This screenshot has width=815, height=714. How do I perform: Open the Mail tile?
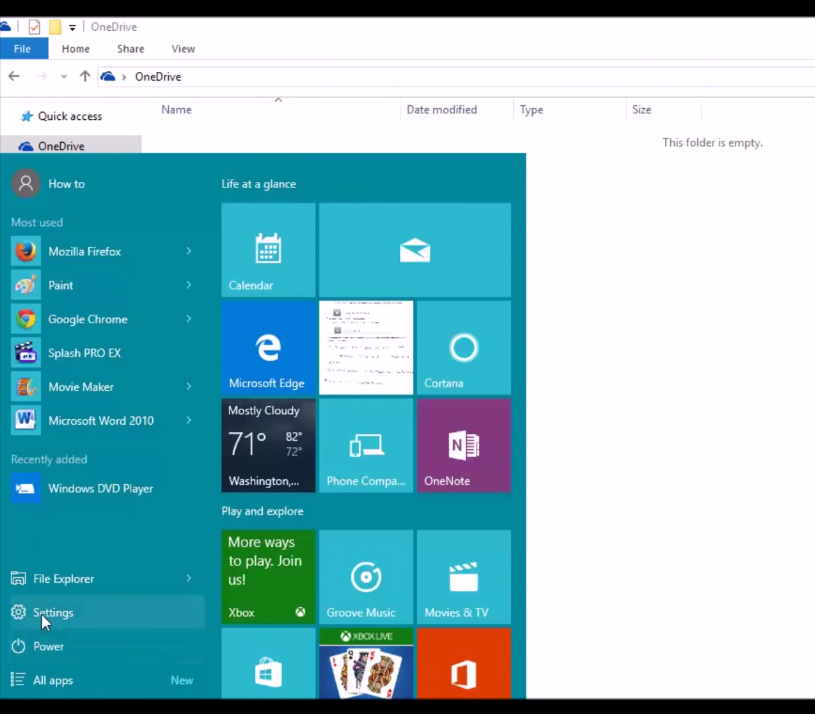(x=414, y=250)
